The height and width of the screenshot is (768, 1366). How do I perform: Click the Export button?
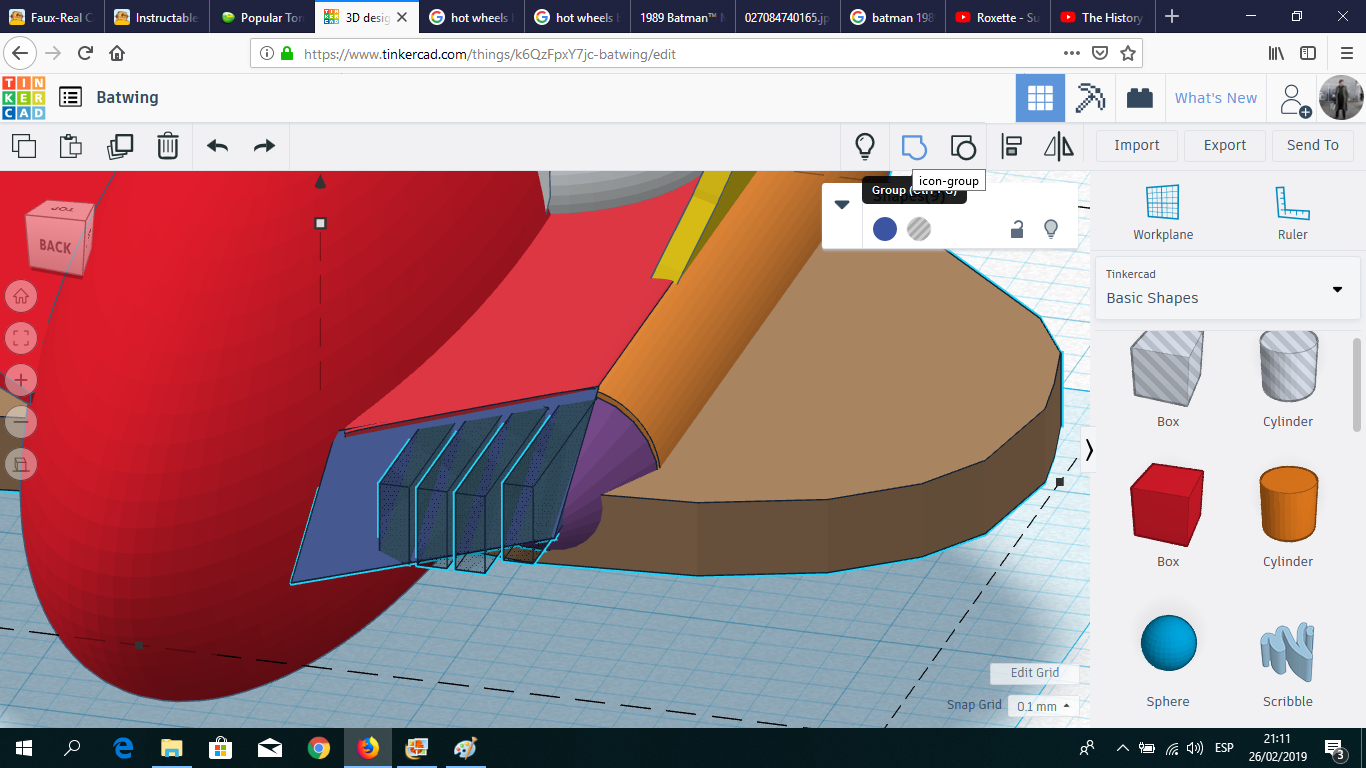coord(1224,145)
